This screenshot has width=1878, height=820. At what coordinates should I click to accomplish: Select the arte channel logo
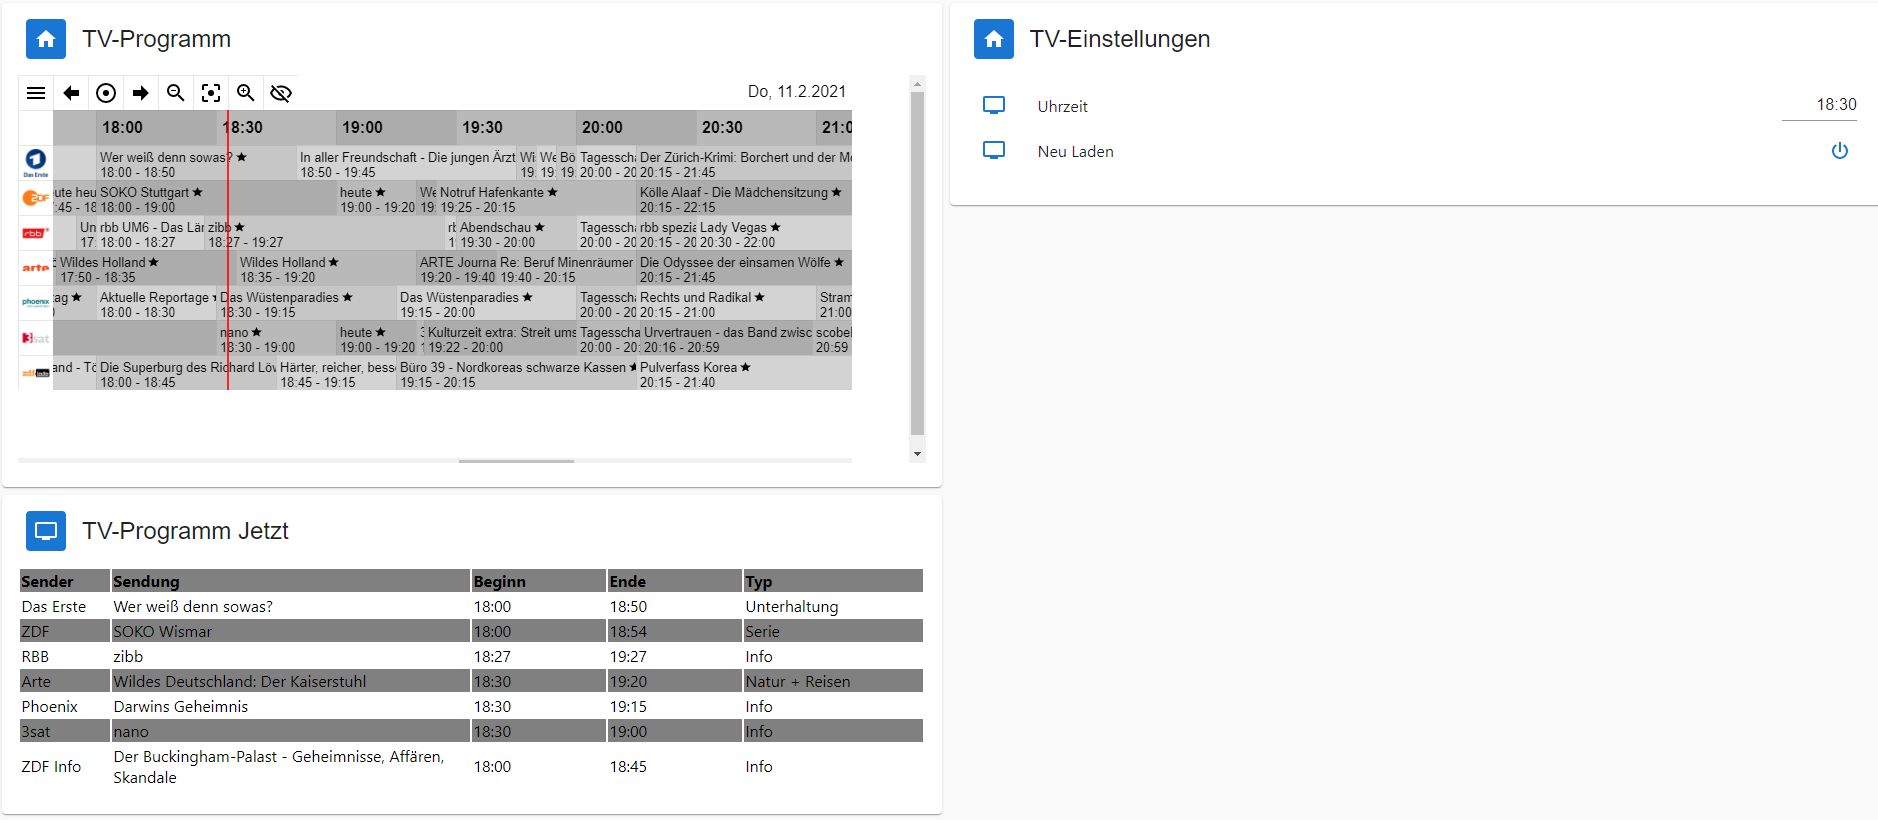(36, 268)
